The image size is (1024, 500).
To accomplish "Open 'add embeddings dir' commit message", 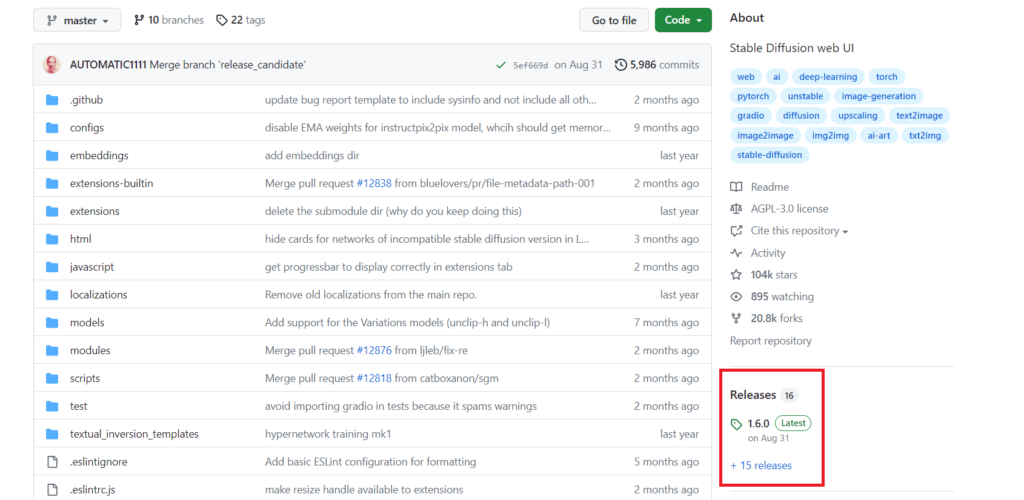I will 312,156.
